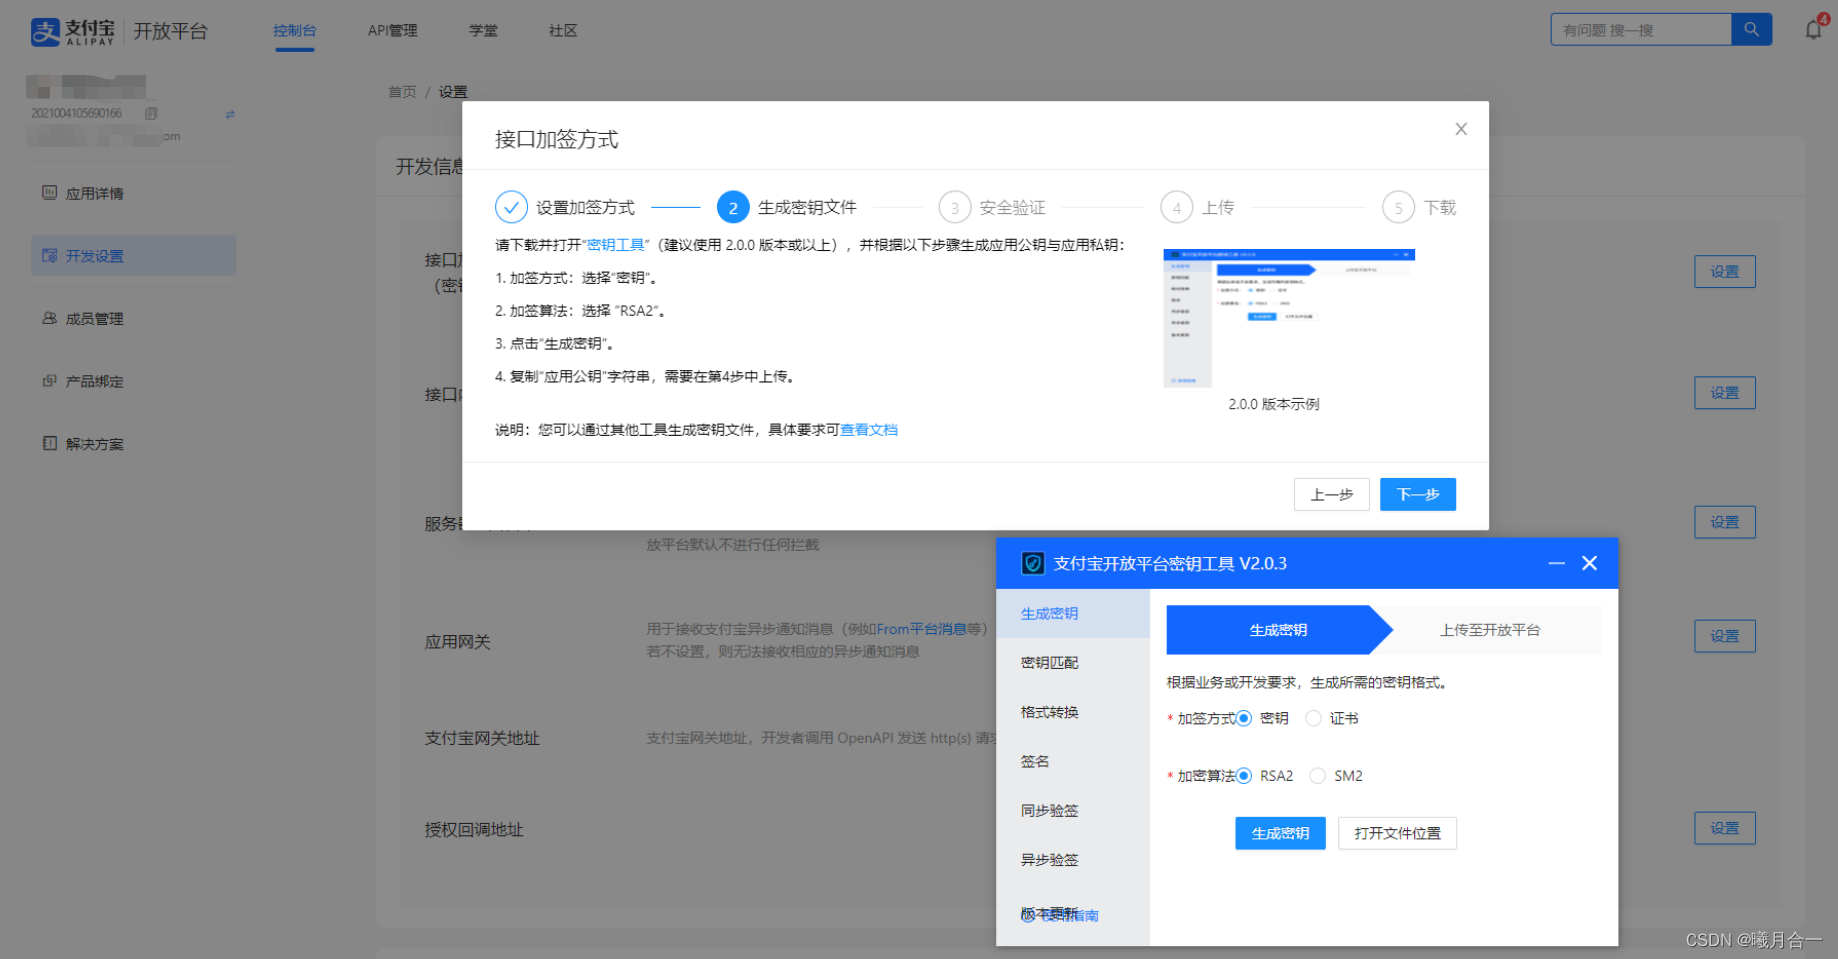Open 成员管理 in the sidebar
Screen dimensions: 1838x959
(133, 318)
